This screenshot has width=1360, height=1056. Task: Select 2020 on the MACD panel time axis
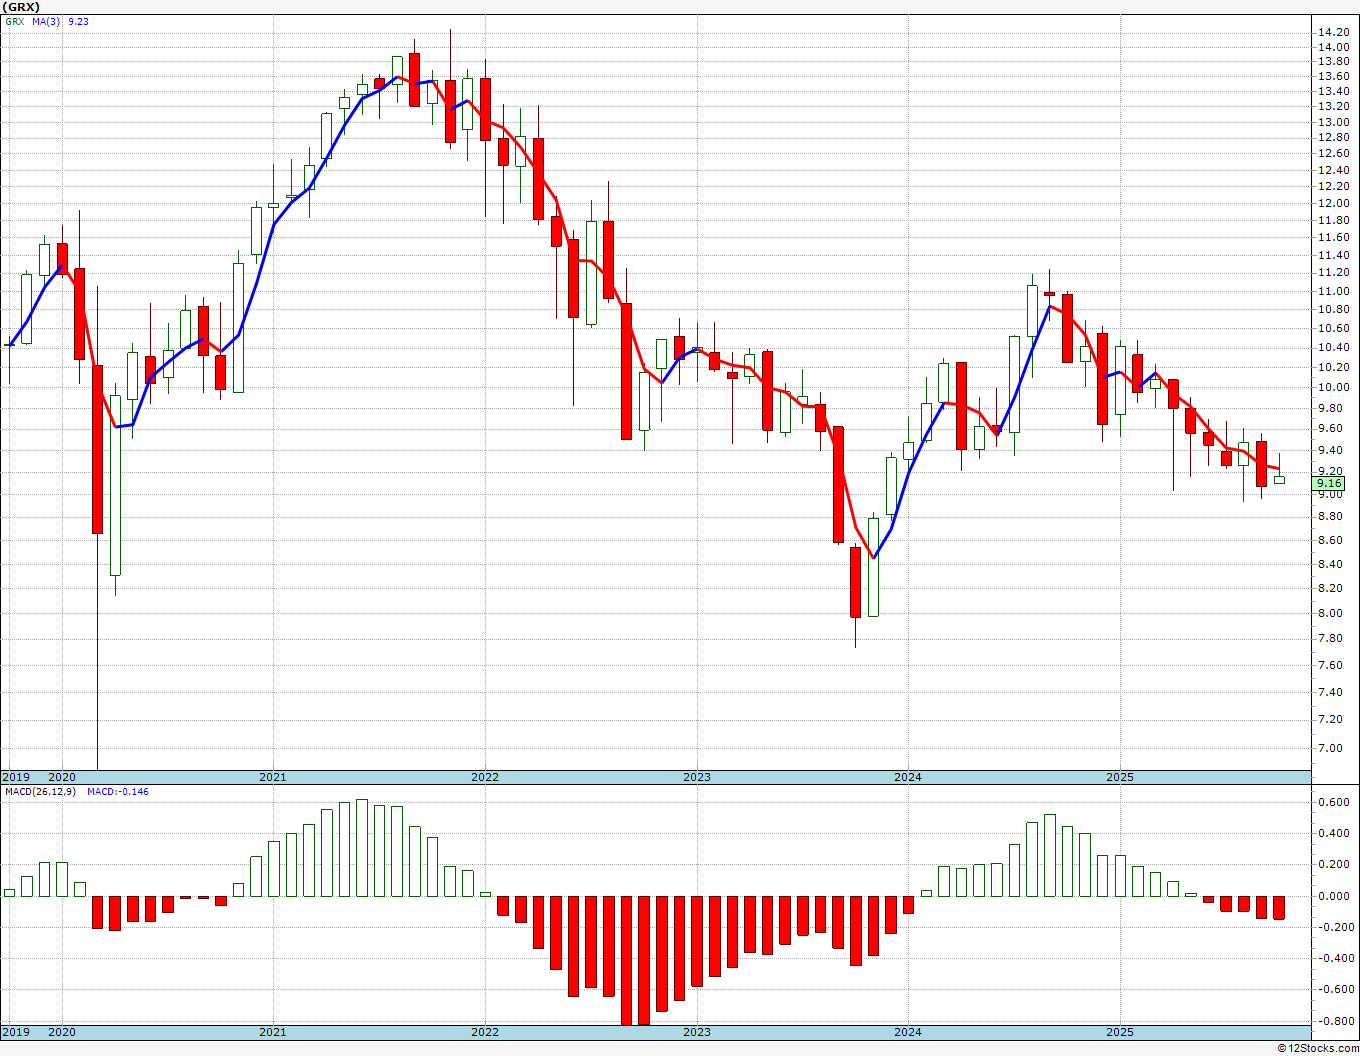coord(62,1032)
